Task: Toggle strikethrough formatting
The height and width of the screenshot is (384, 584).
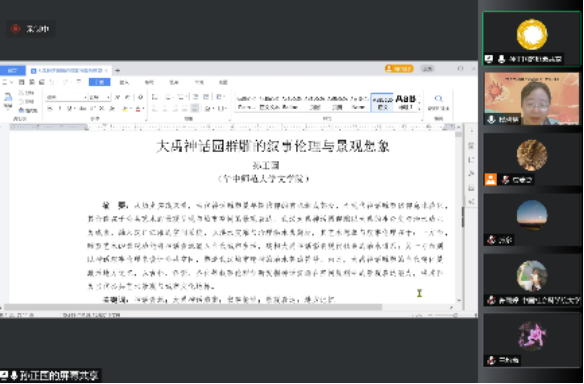Action: [82, 109]
